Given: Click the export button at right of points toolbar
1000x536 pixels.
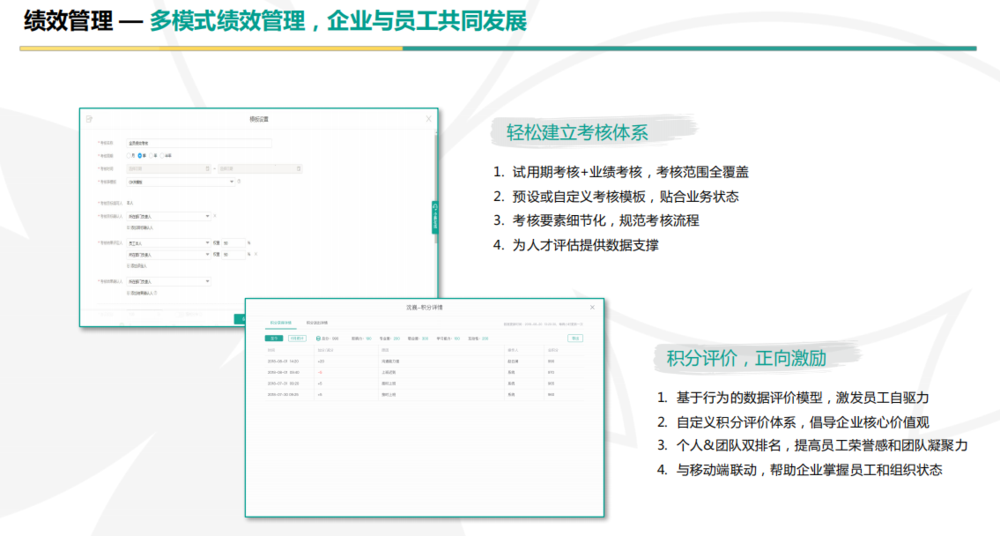Looking at the screenshot, I should click(575, 339).
